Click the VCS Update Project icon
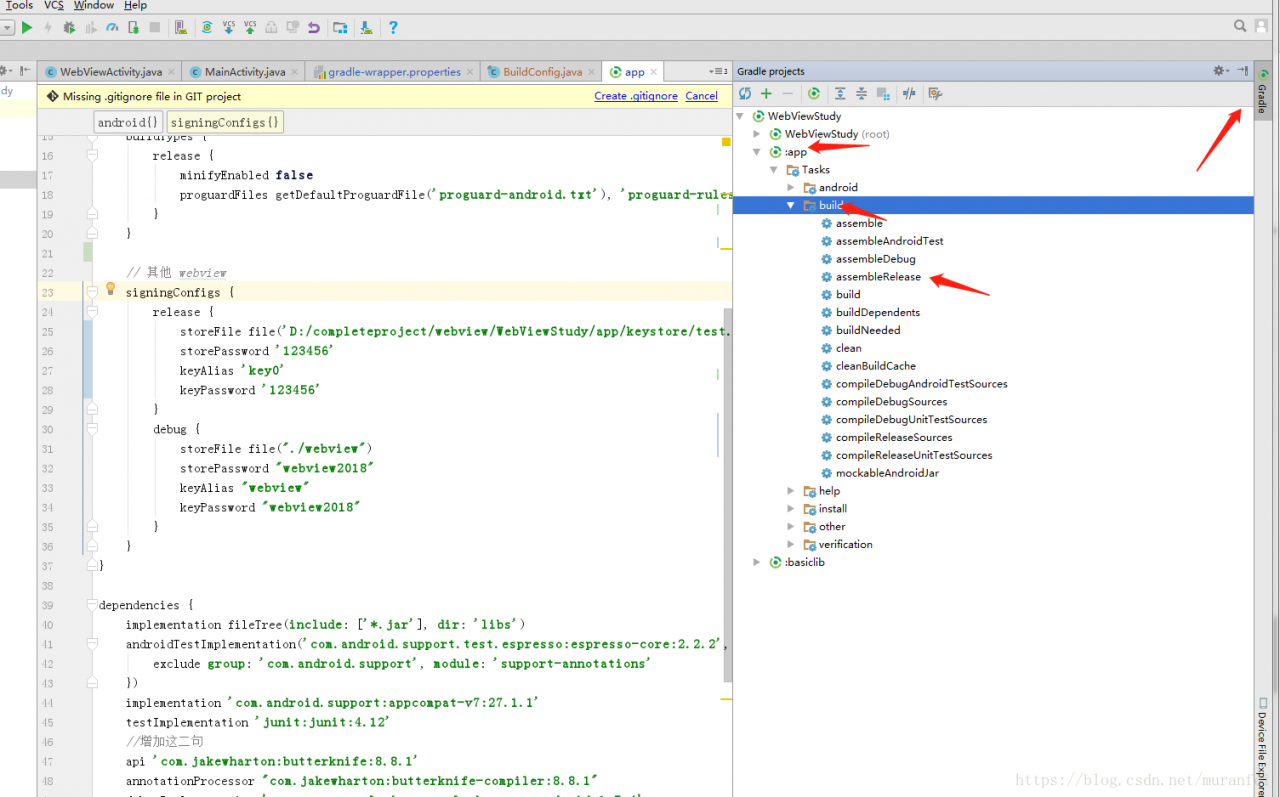This screenshot has height=797, width=1280. 228,28
